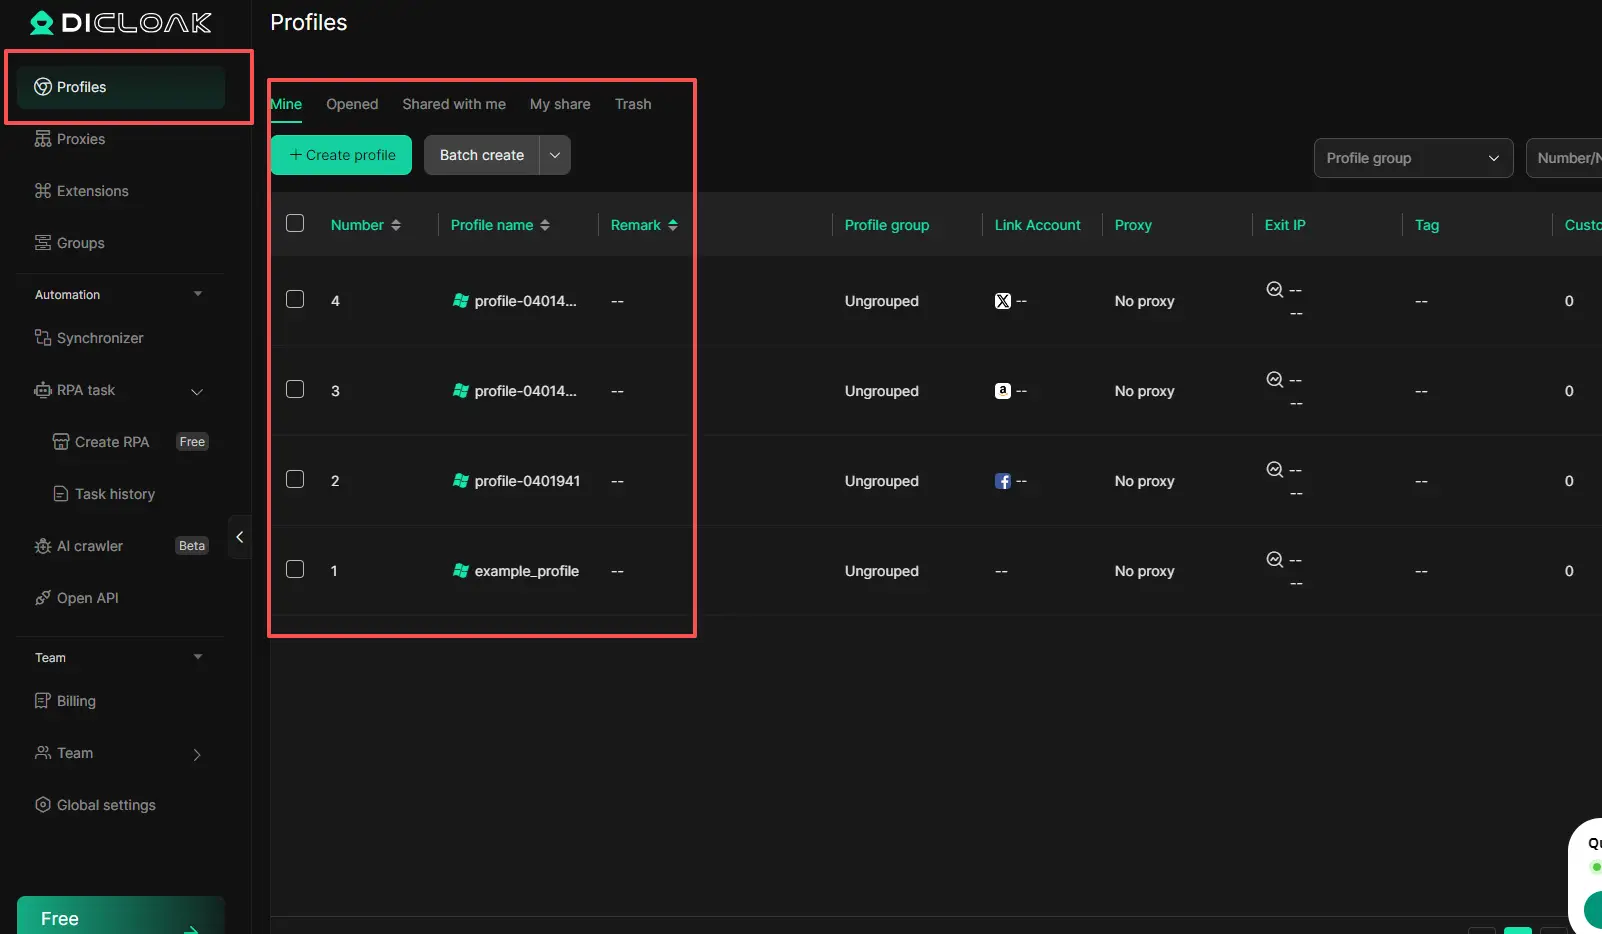Click the X (Twitter) link account icon
1602x934 pixels.
pyautogui.click(x=1002, y=301)
